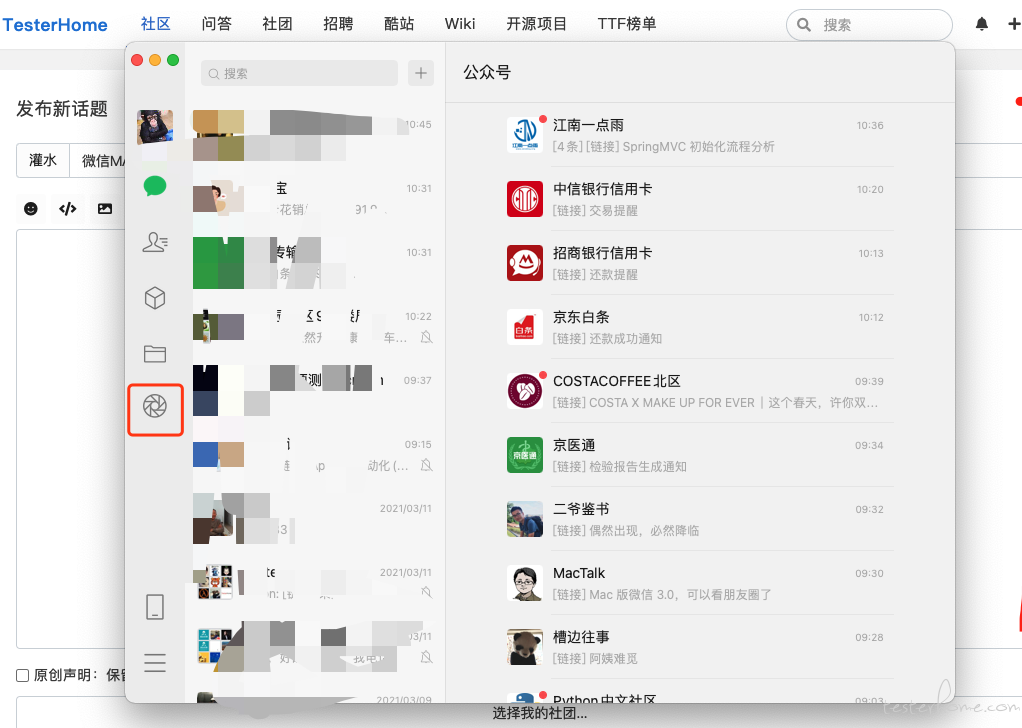
Task: Insert code block with the editor code icon
Action: click(68, 209)
